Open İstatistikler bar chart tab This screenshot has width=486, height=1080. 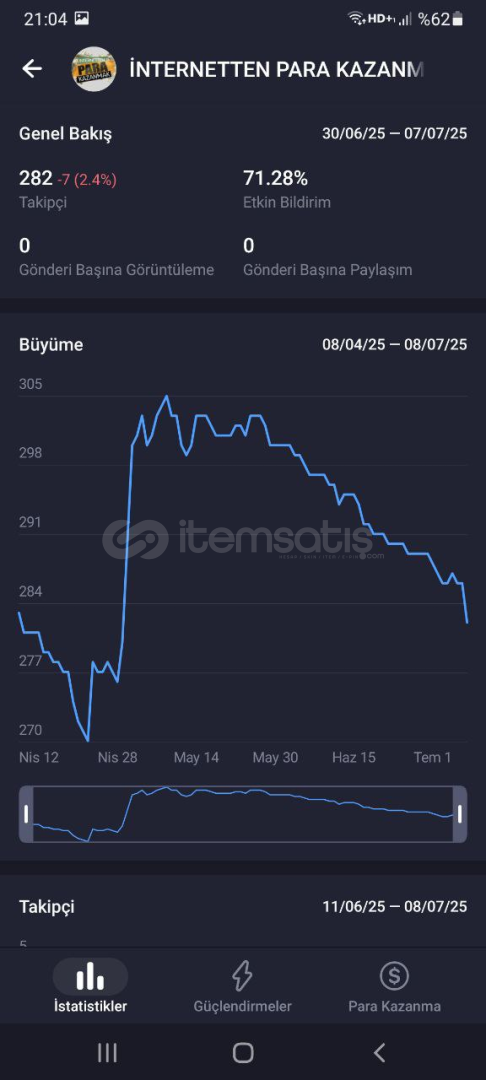pos(90,986)
